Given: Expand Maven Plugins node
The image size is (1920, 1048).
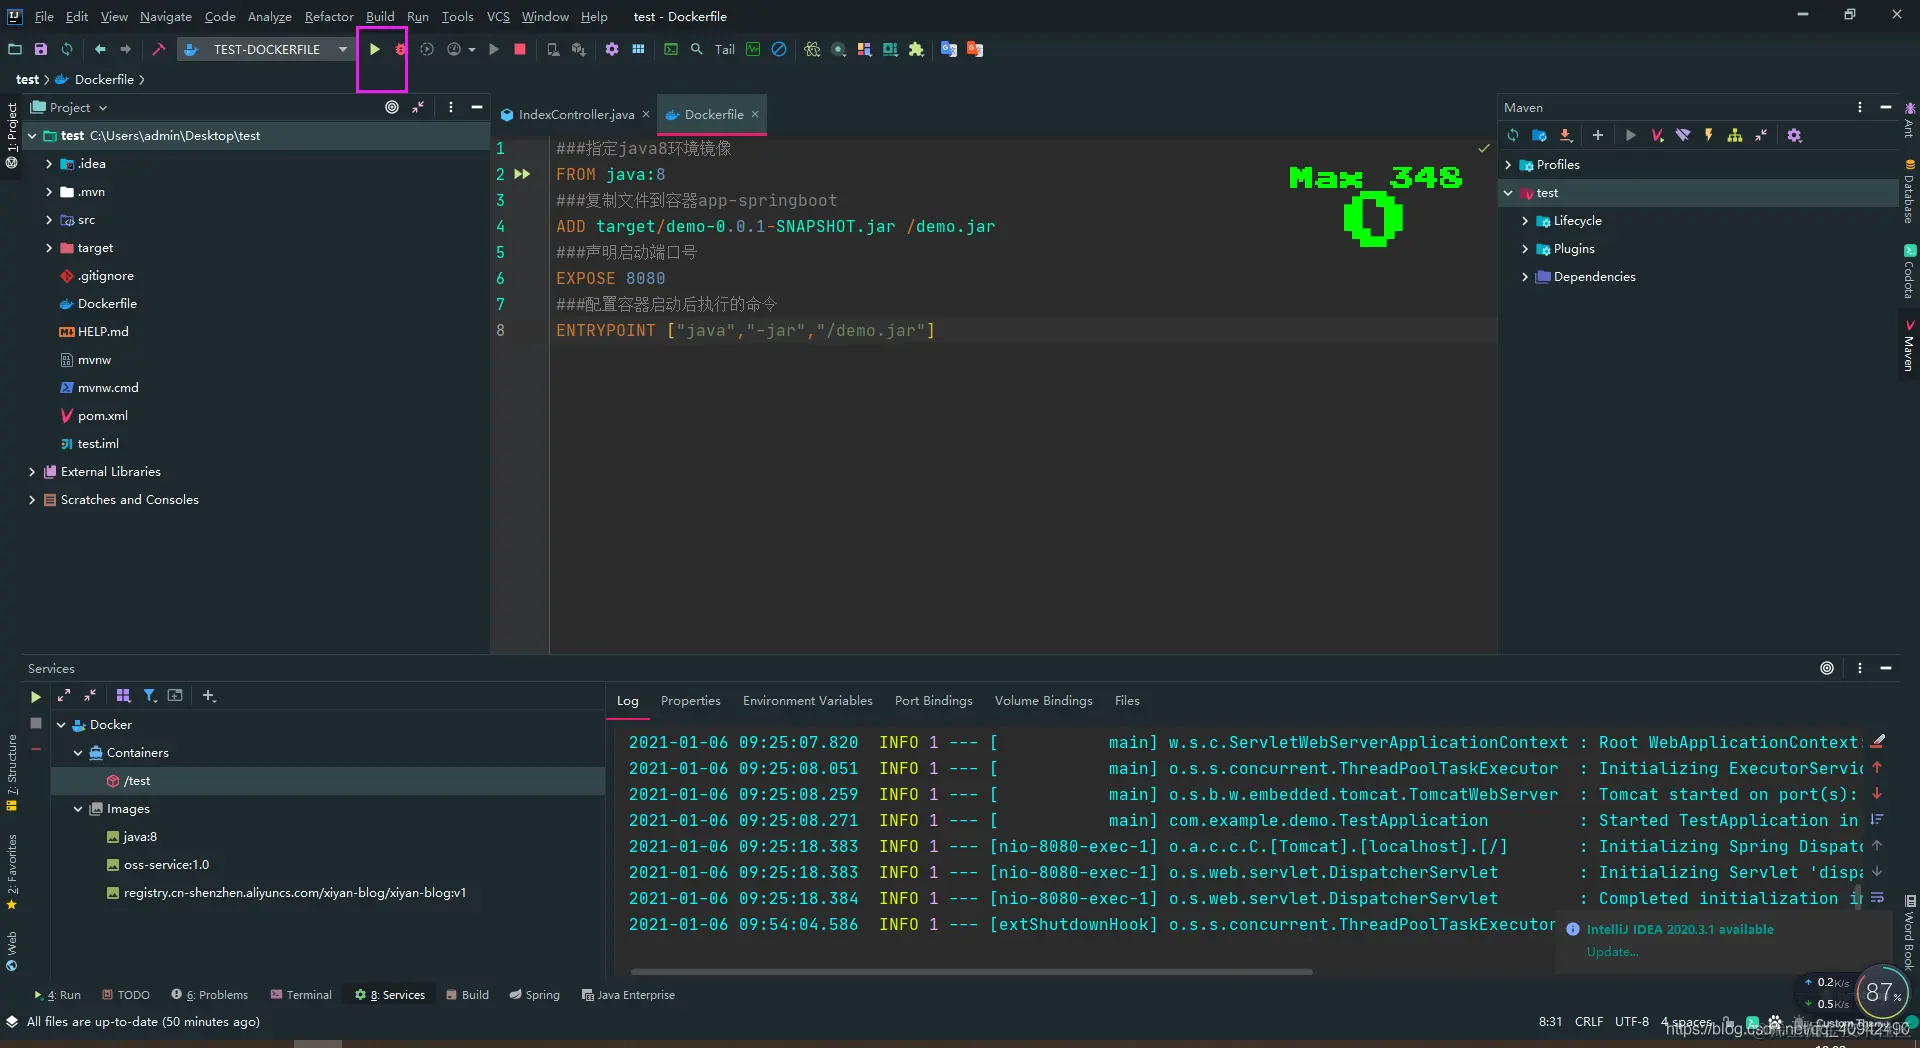Looking at the screenshot, I should click(1525, 249).
